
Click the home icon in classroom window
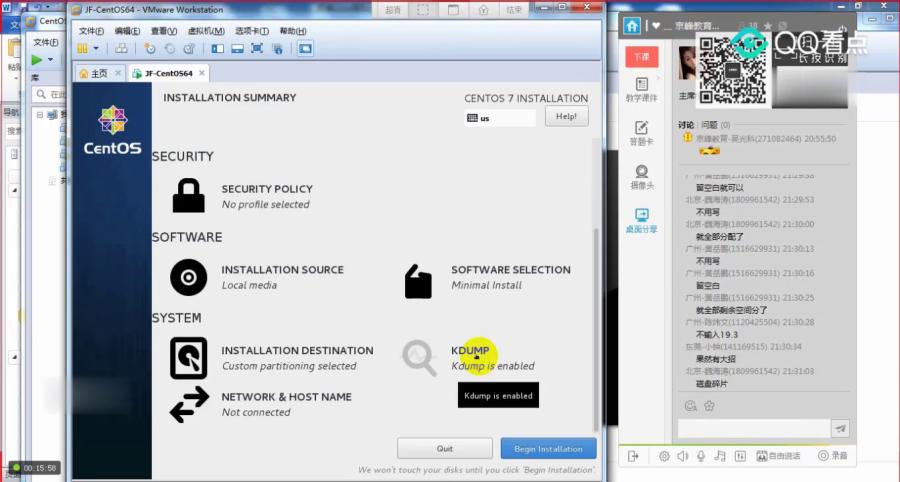tap(632, 26)
